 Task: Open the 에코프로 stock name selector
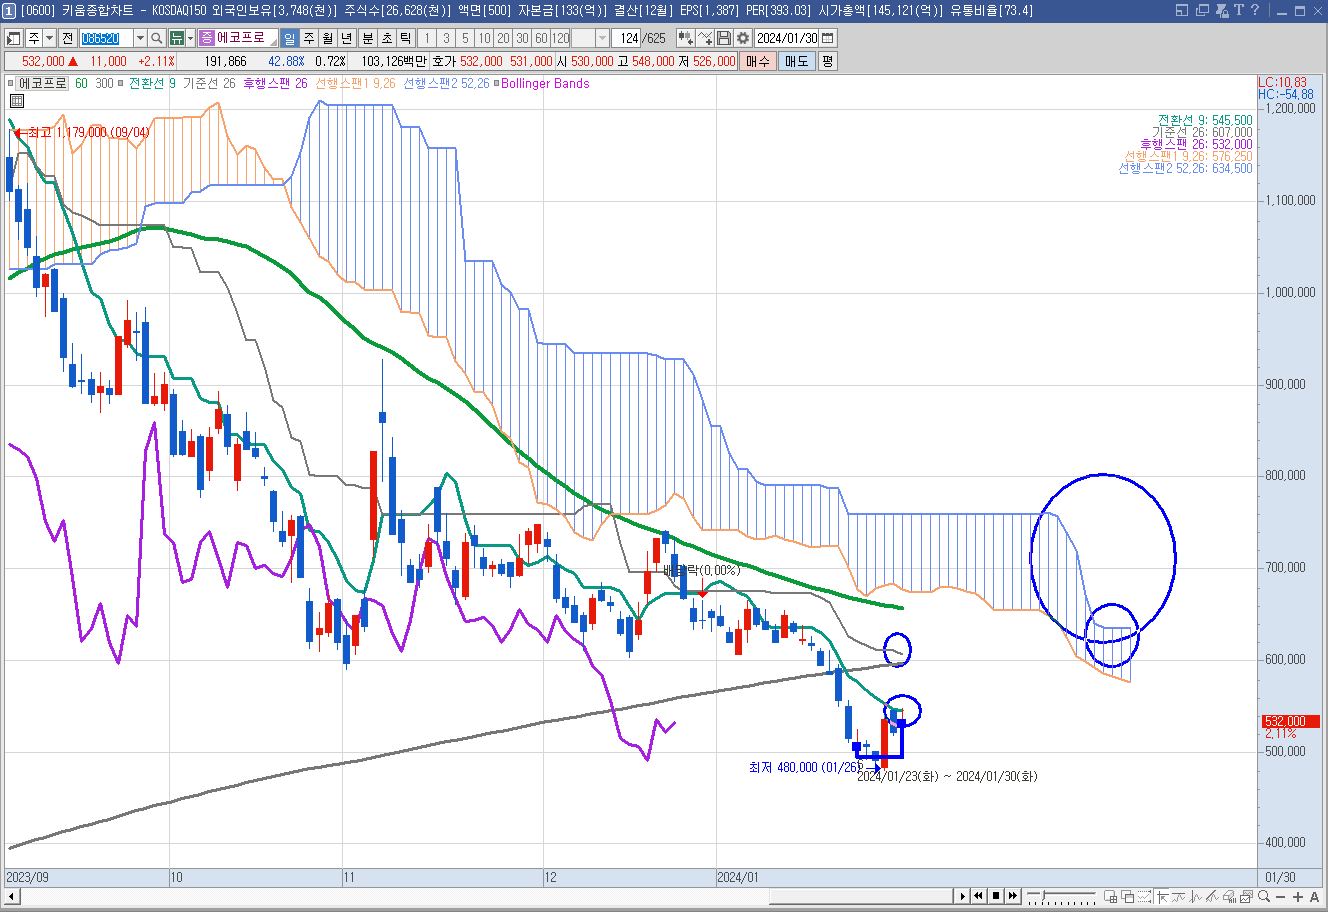pos(239,38)
